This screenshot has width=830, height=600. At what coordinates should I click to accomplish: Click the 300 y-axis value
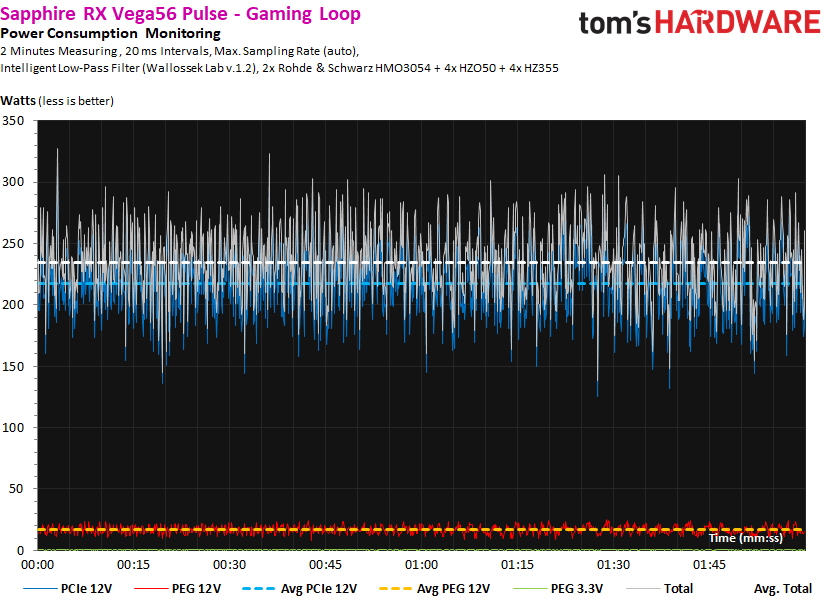13,182
